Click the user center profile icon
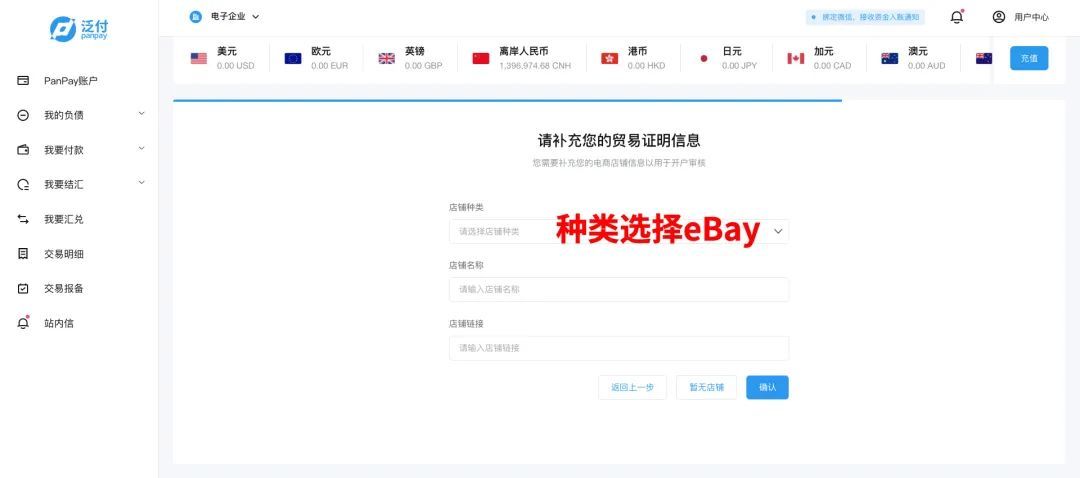This screenshot has width=1080, height=478. pyautogui.click(x=998, y=17)
